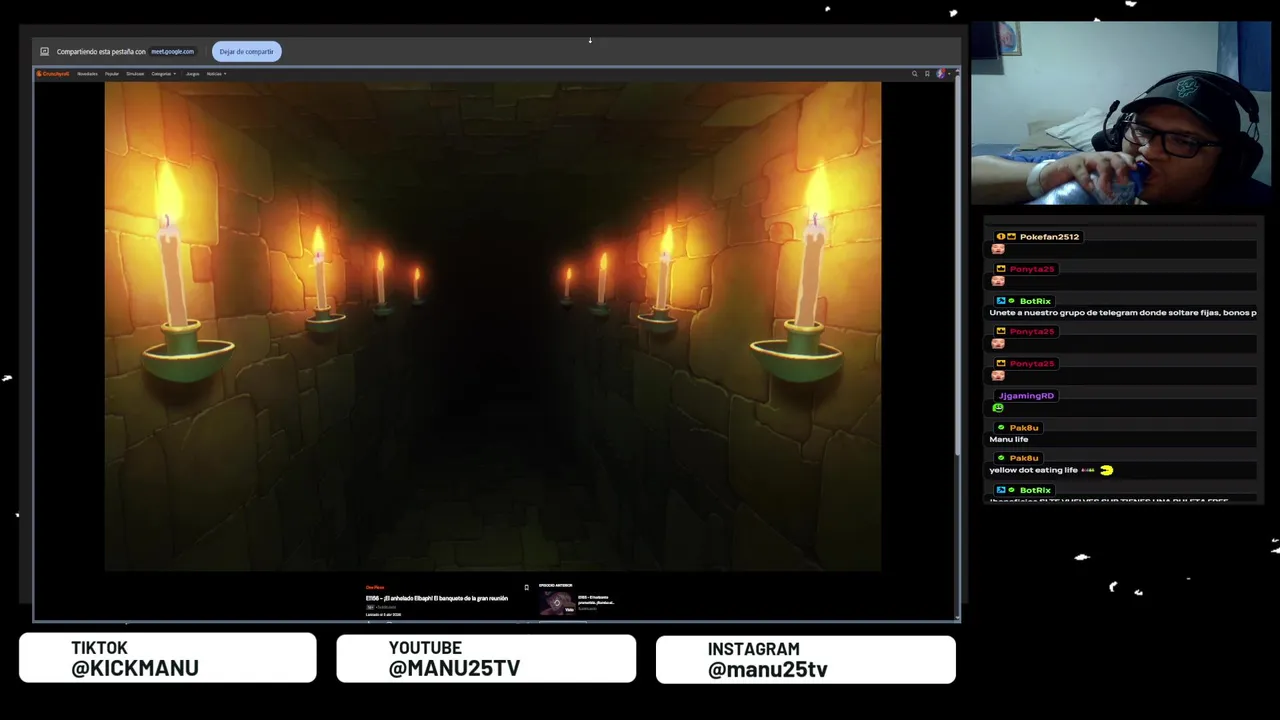Click the blue badge beside first BotRix
Screen dimensions: 1280x720
point(1001,301)
